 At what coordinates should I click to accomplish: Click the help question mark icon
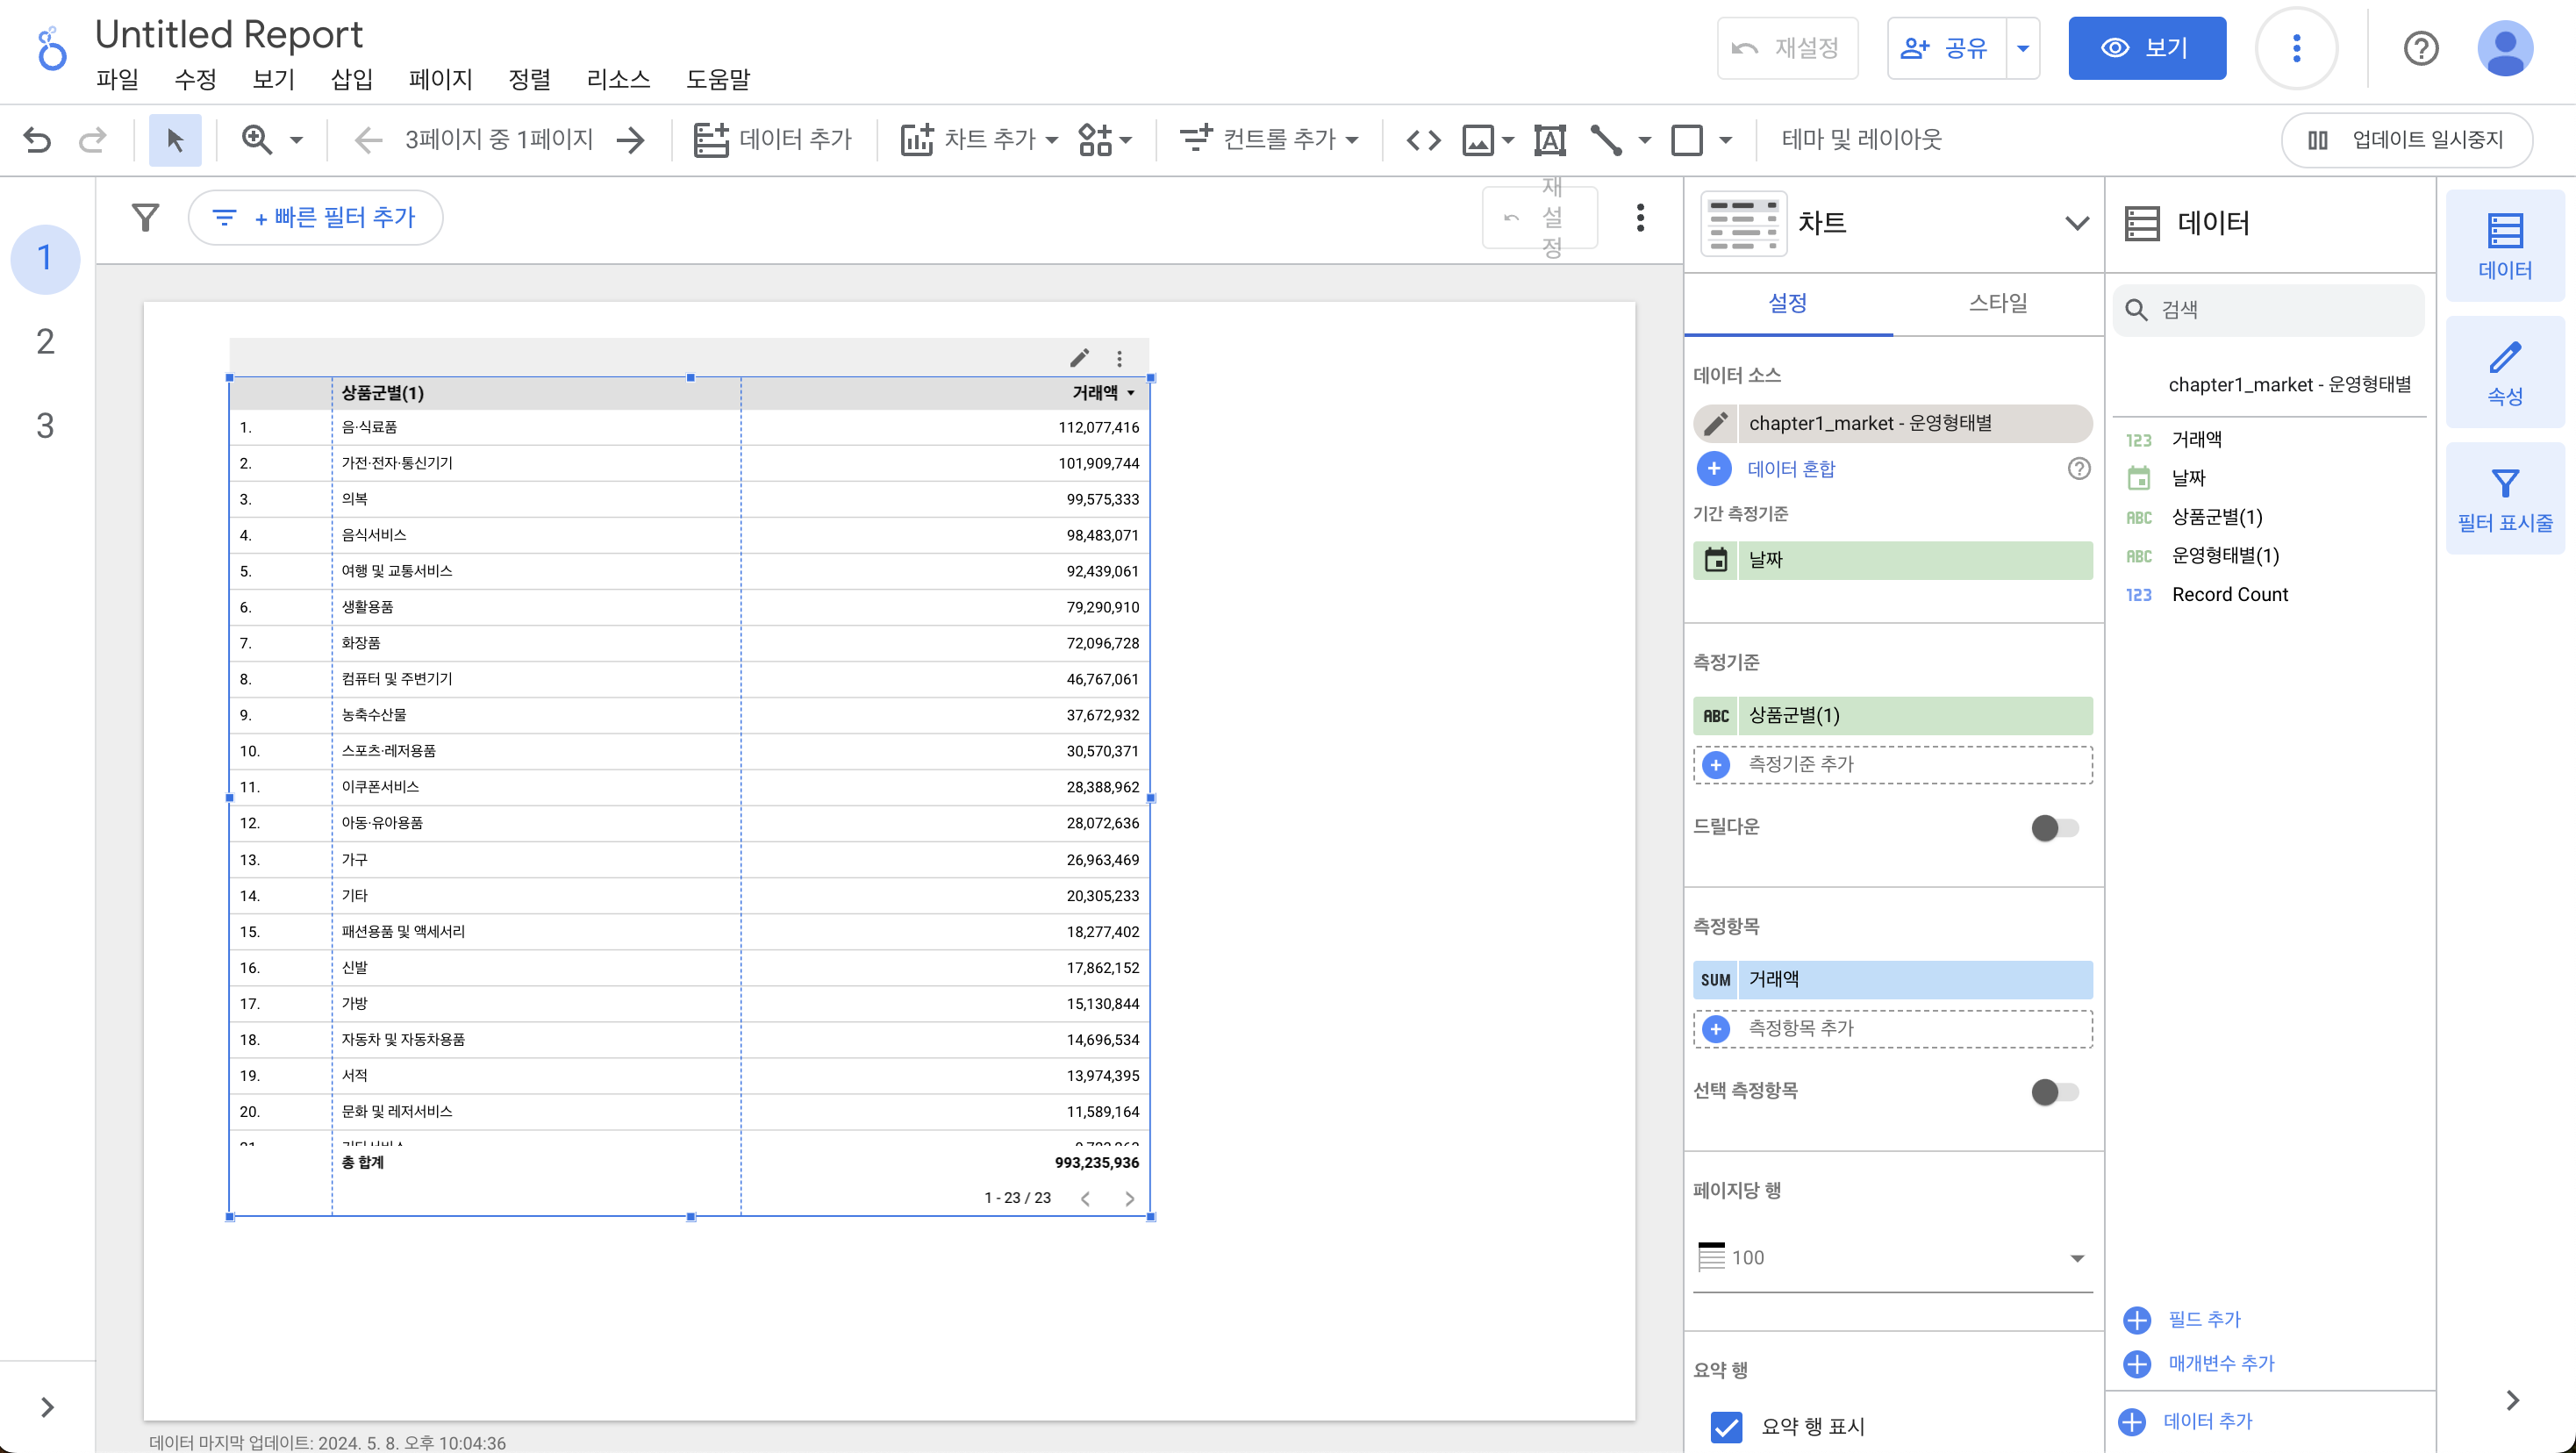(2420, 48)
